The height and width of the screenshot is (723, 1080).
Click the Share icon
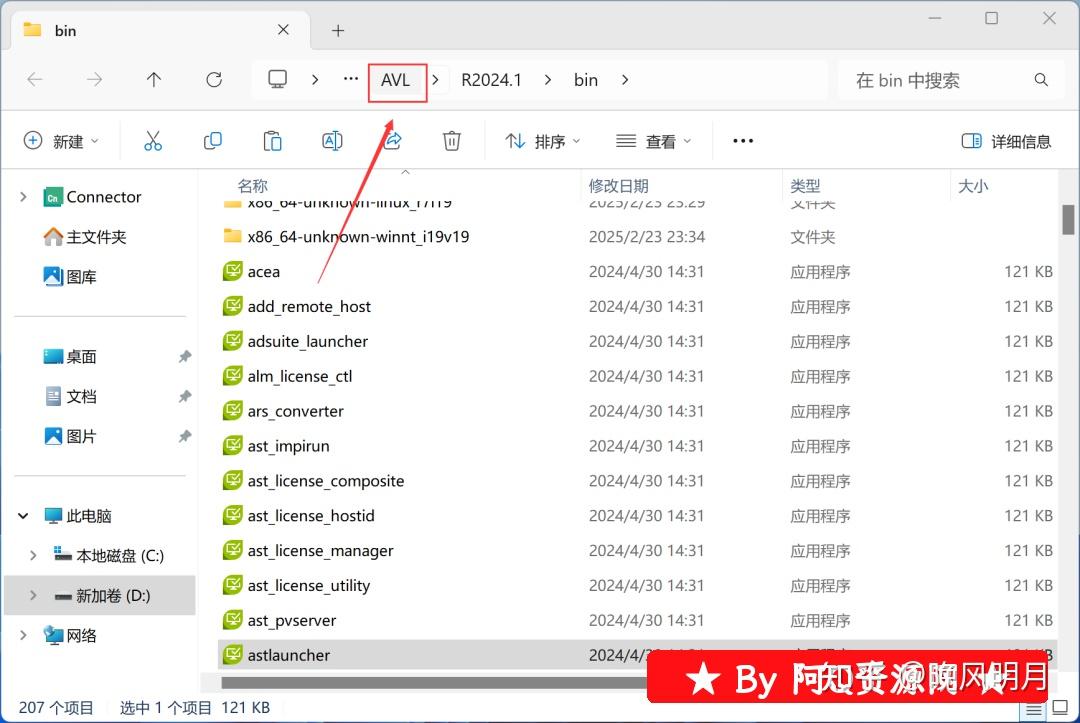(x=392, y=140)
